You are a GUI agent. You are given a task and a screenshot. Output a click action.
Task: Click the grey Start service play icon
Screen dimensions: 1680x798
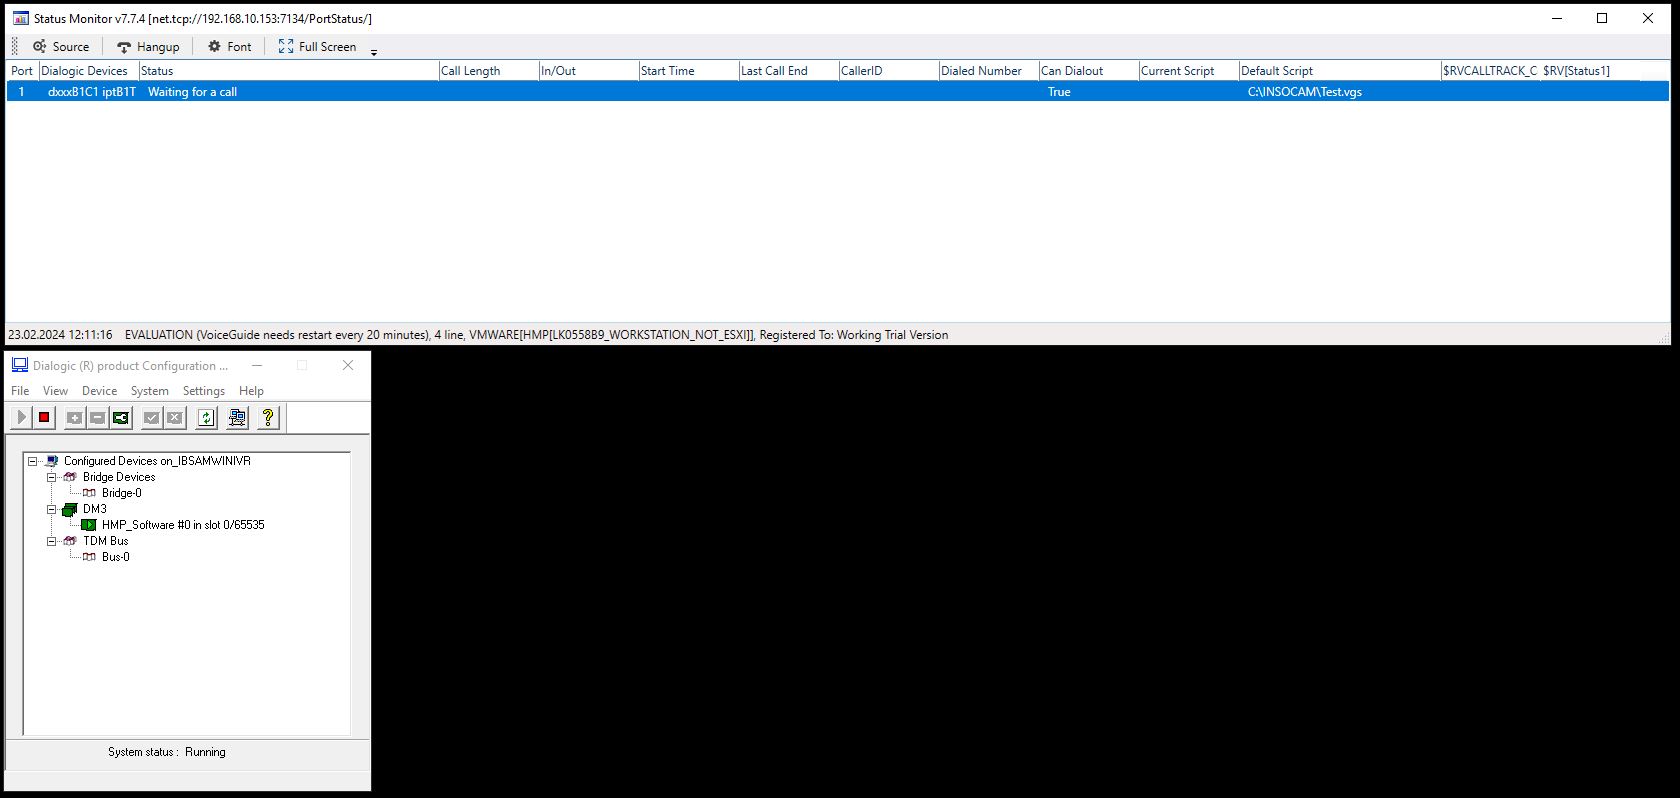point(21,418)
